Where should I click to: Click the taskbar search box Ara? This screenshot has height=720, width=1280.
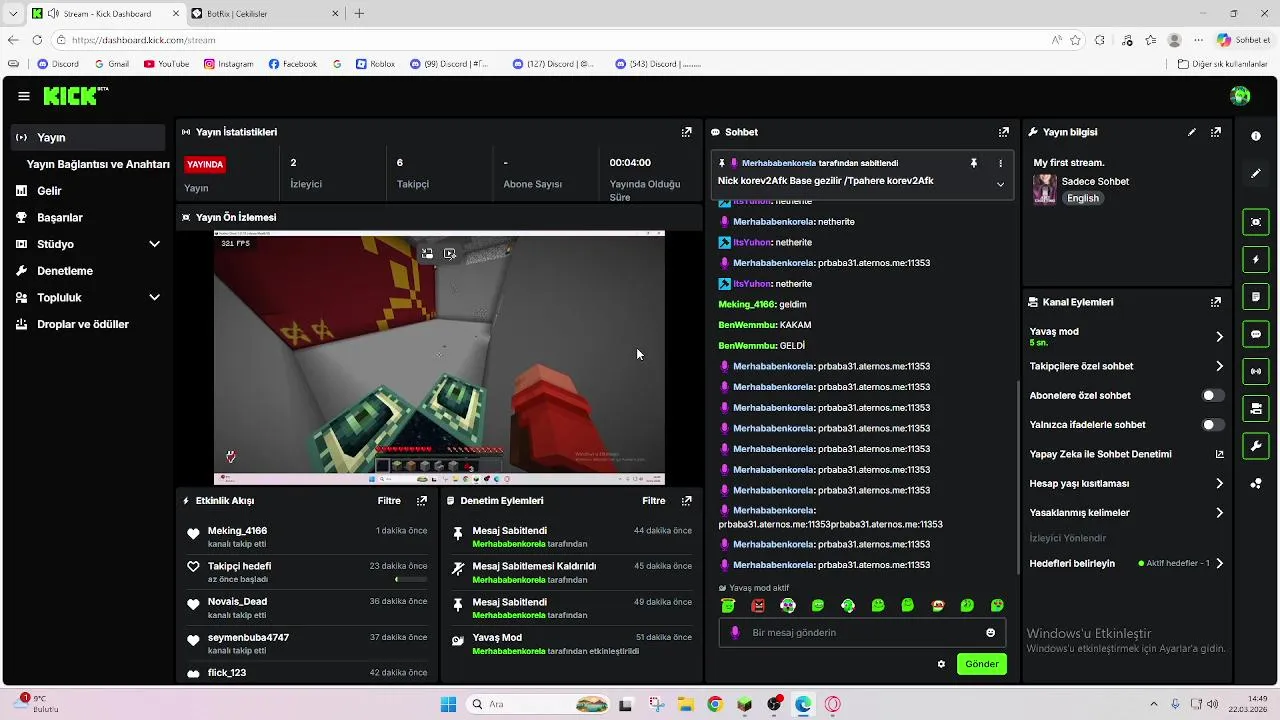point(538,704)
